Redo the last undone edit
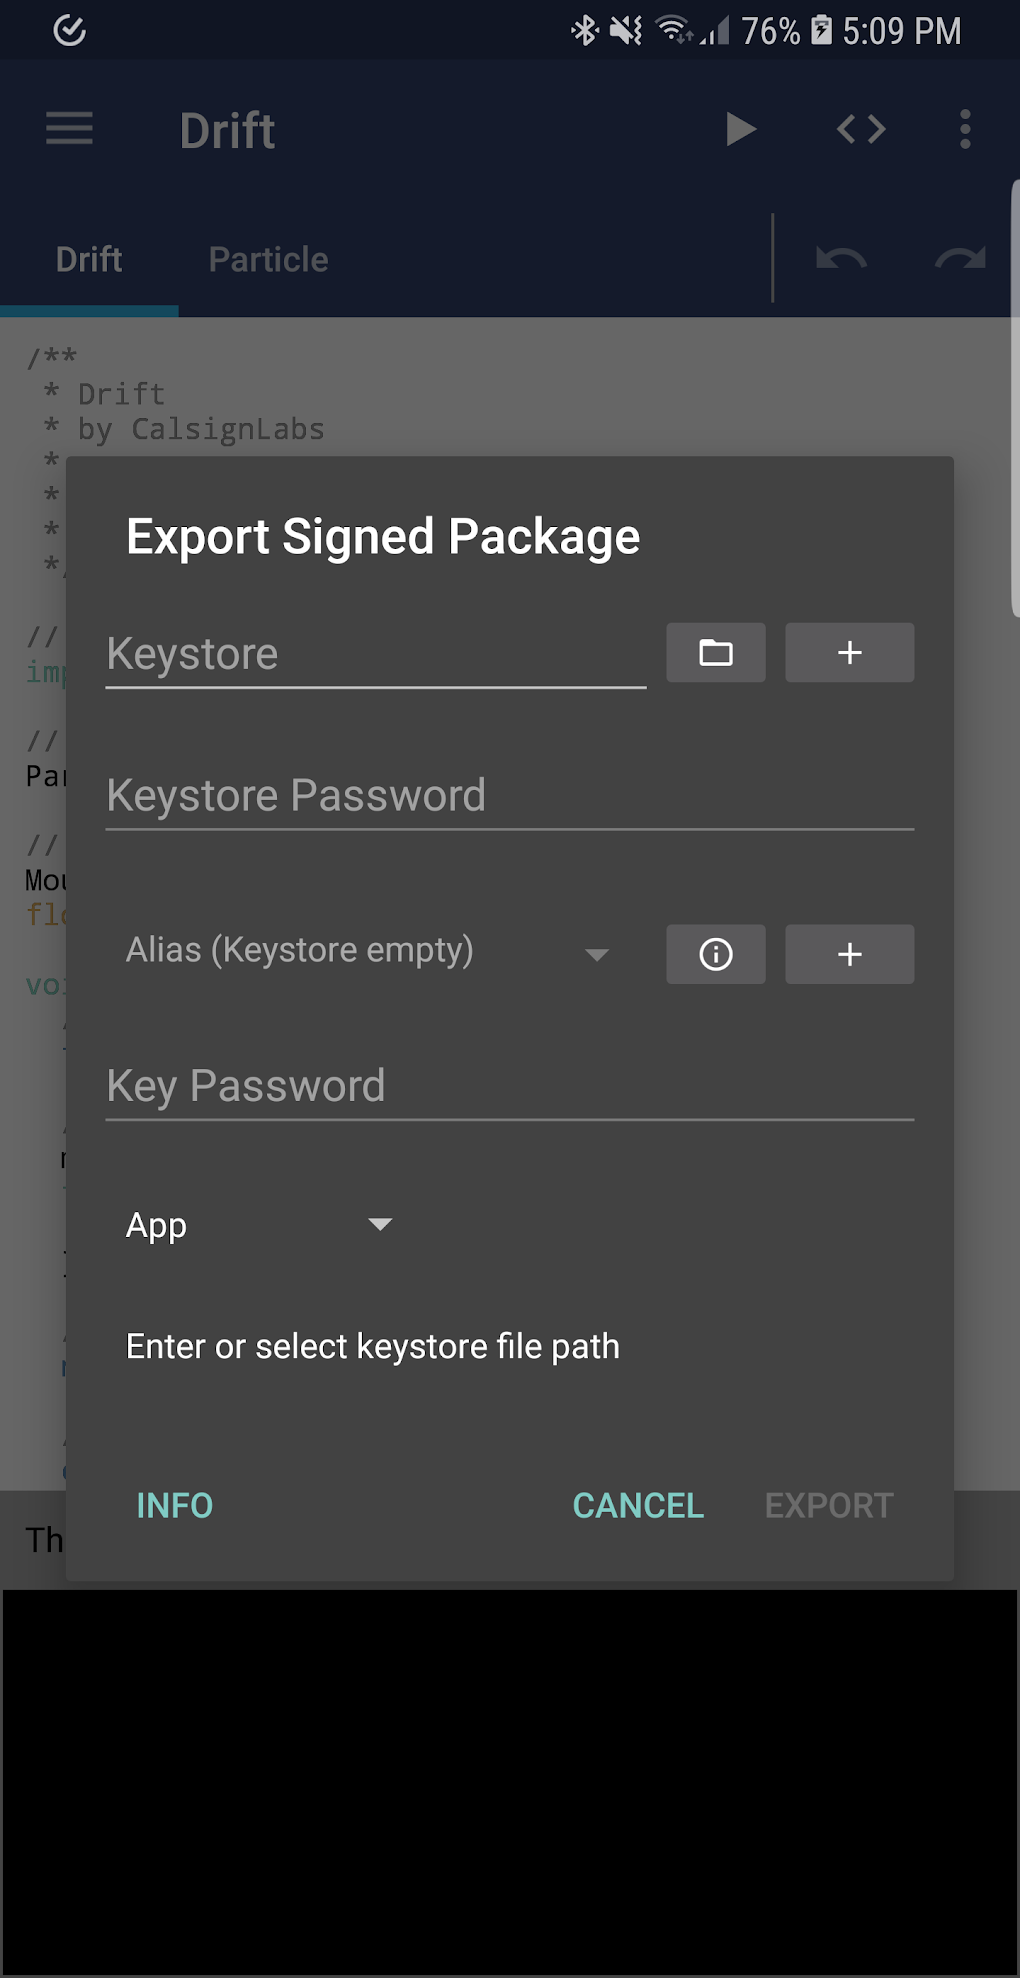Screen dimensions: 1020x1978 coord(960,259)
